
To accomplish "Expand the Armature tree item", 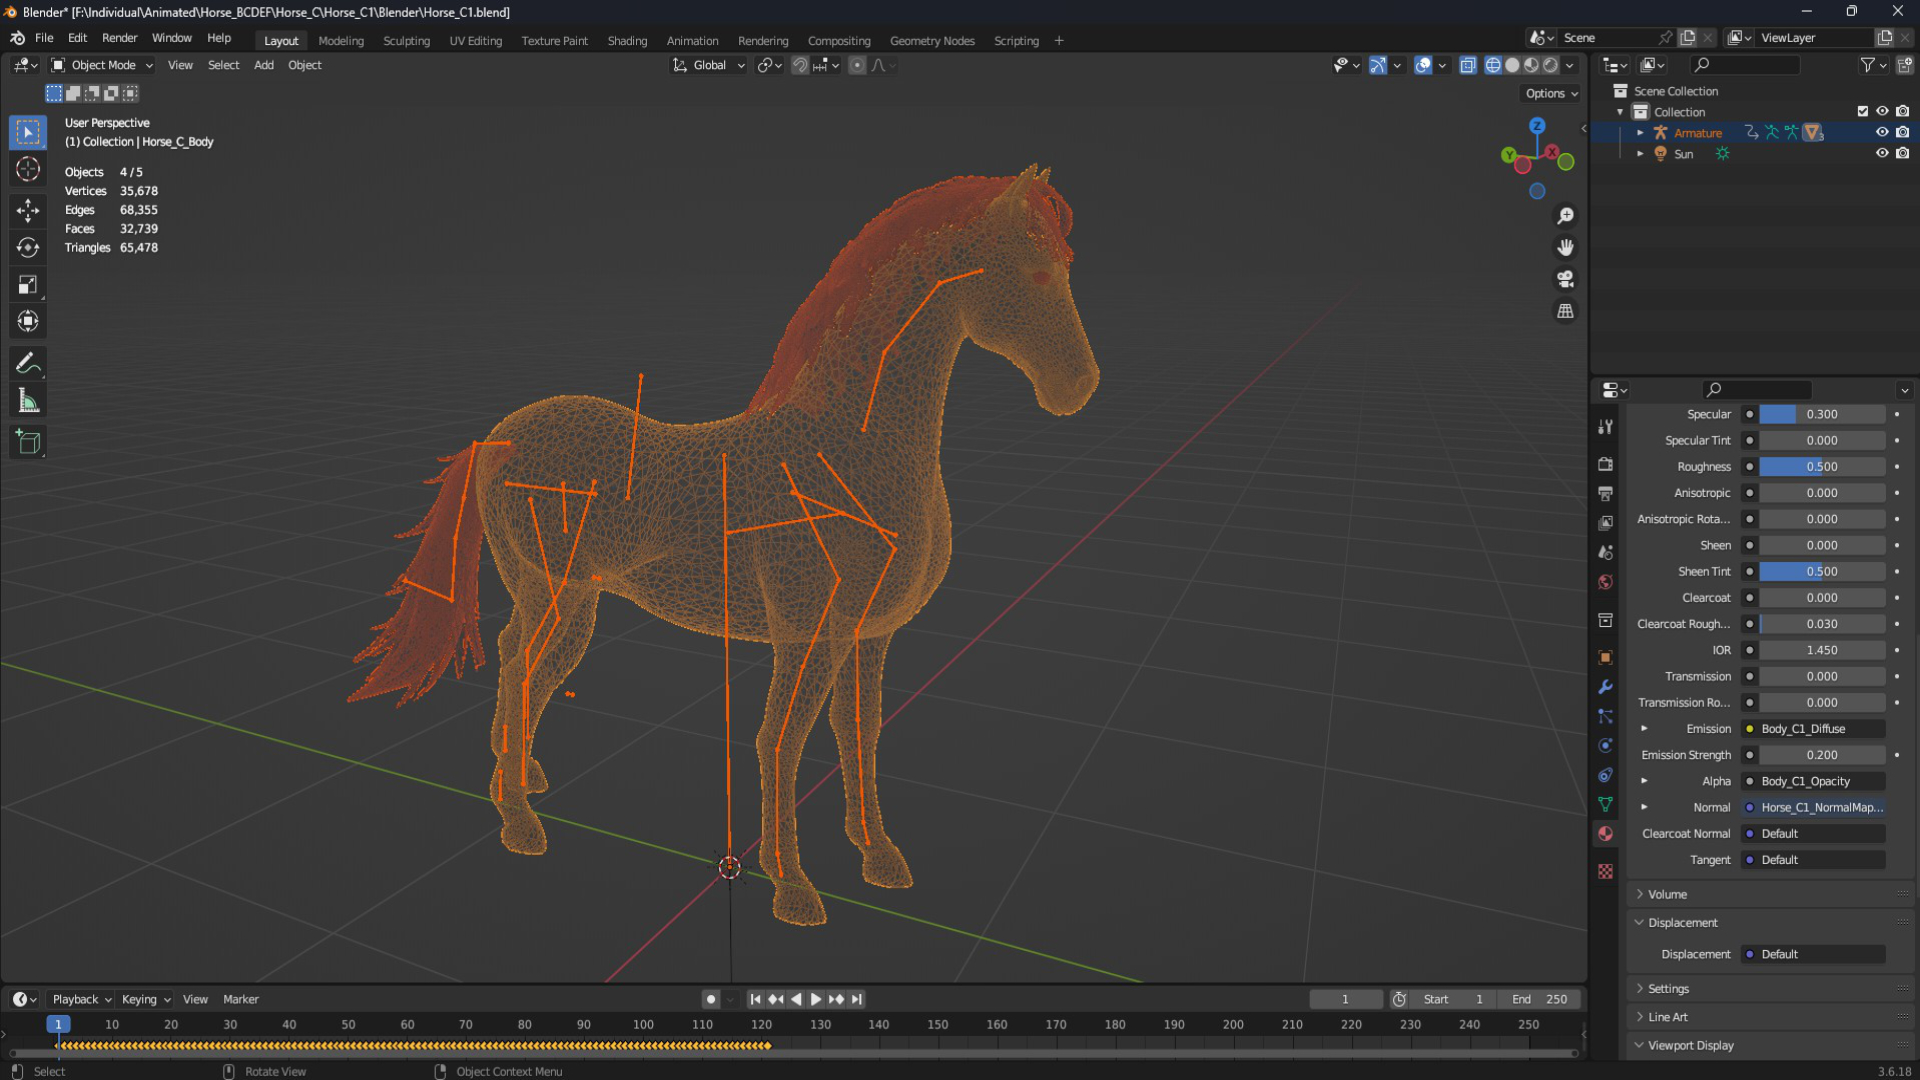I will pos(1640,132).
